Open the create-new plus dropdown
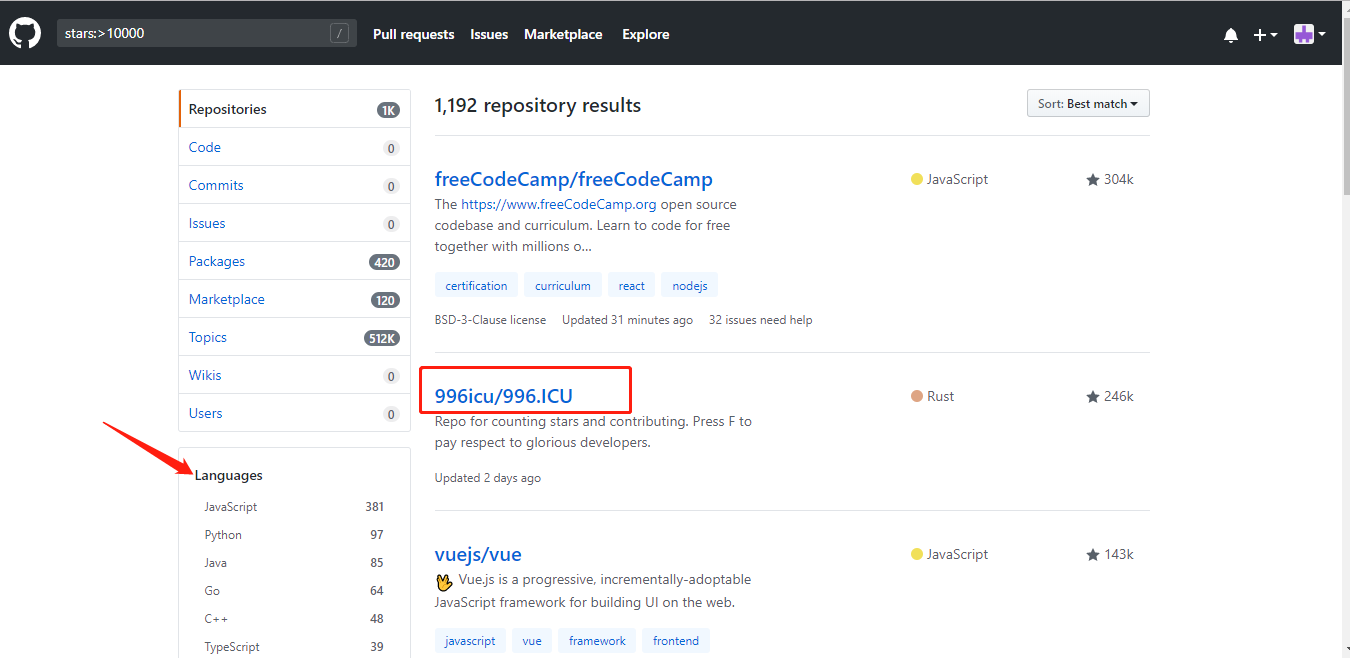Screen dimensions: 1350x658 1264,34
